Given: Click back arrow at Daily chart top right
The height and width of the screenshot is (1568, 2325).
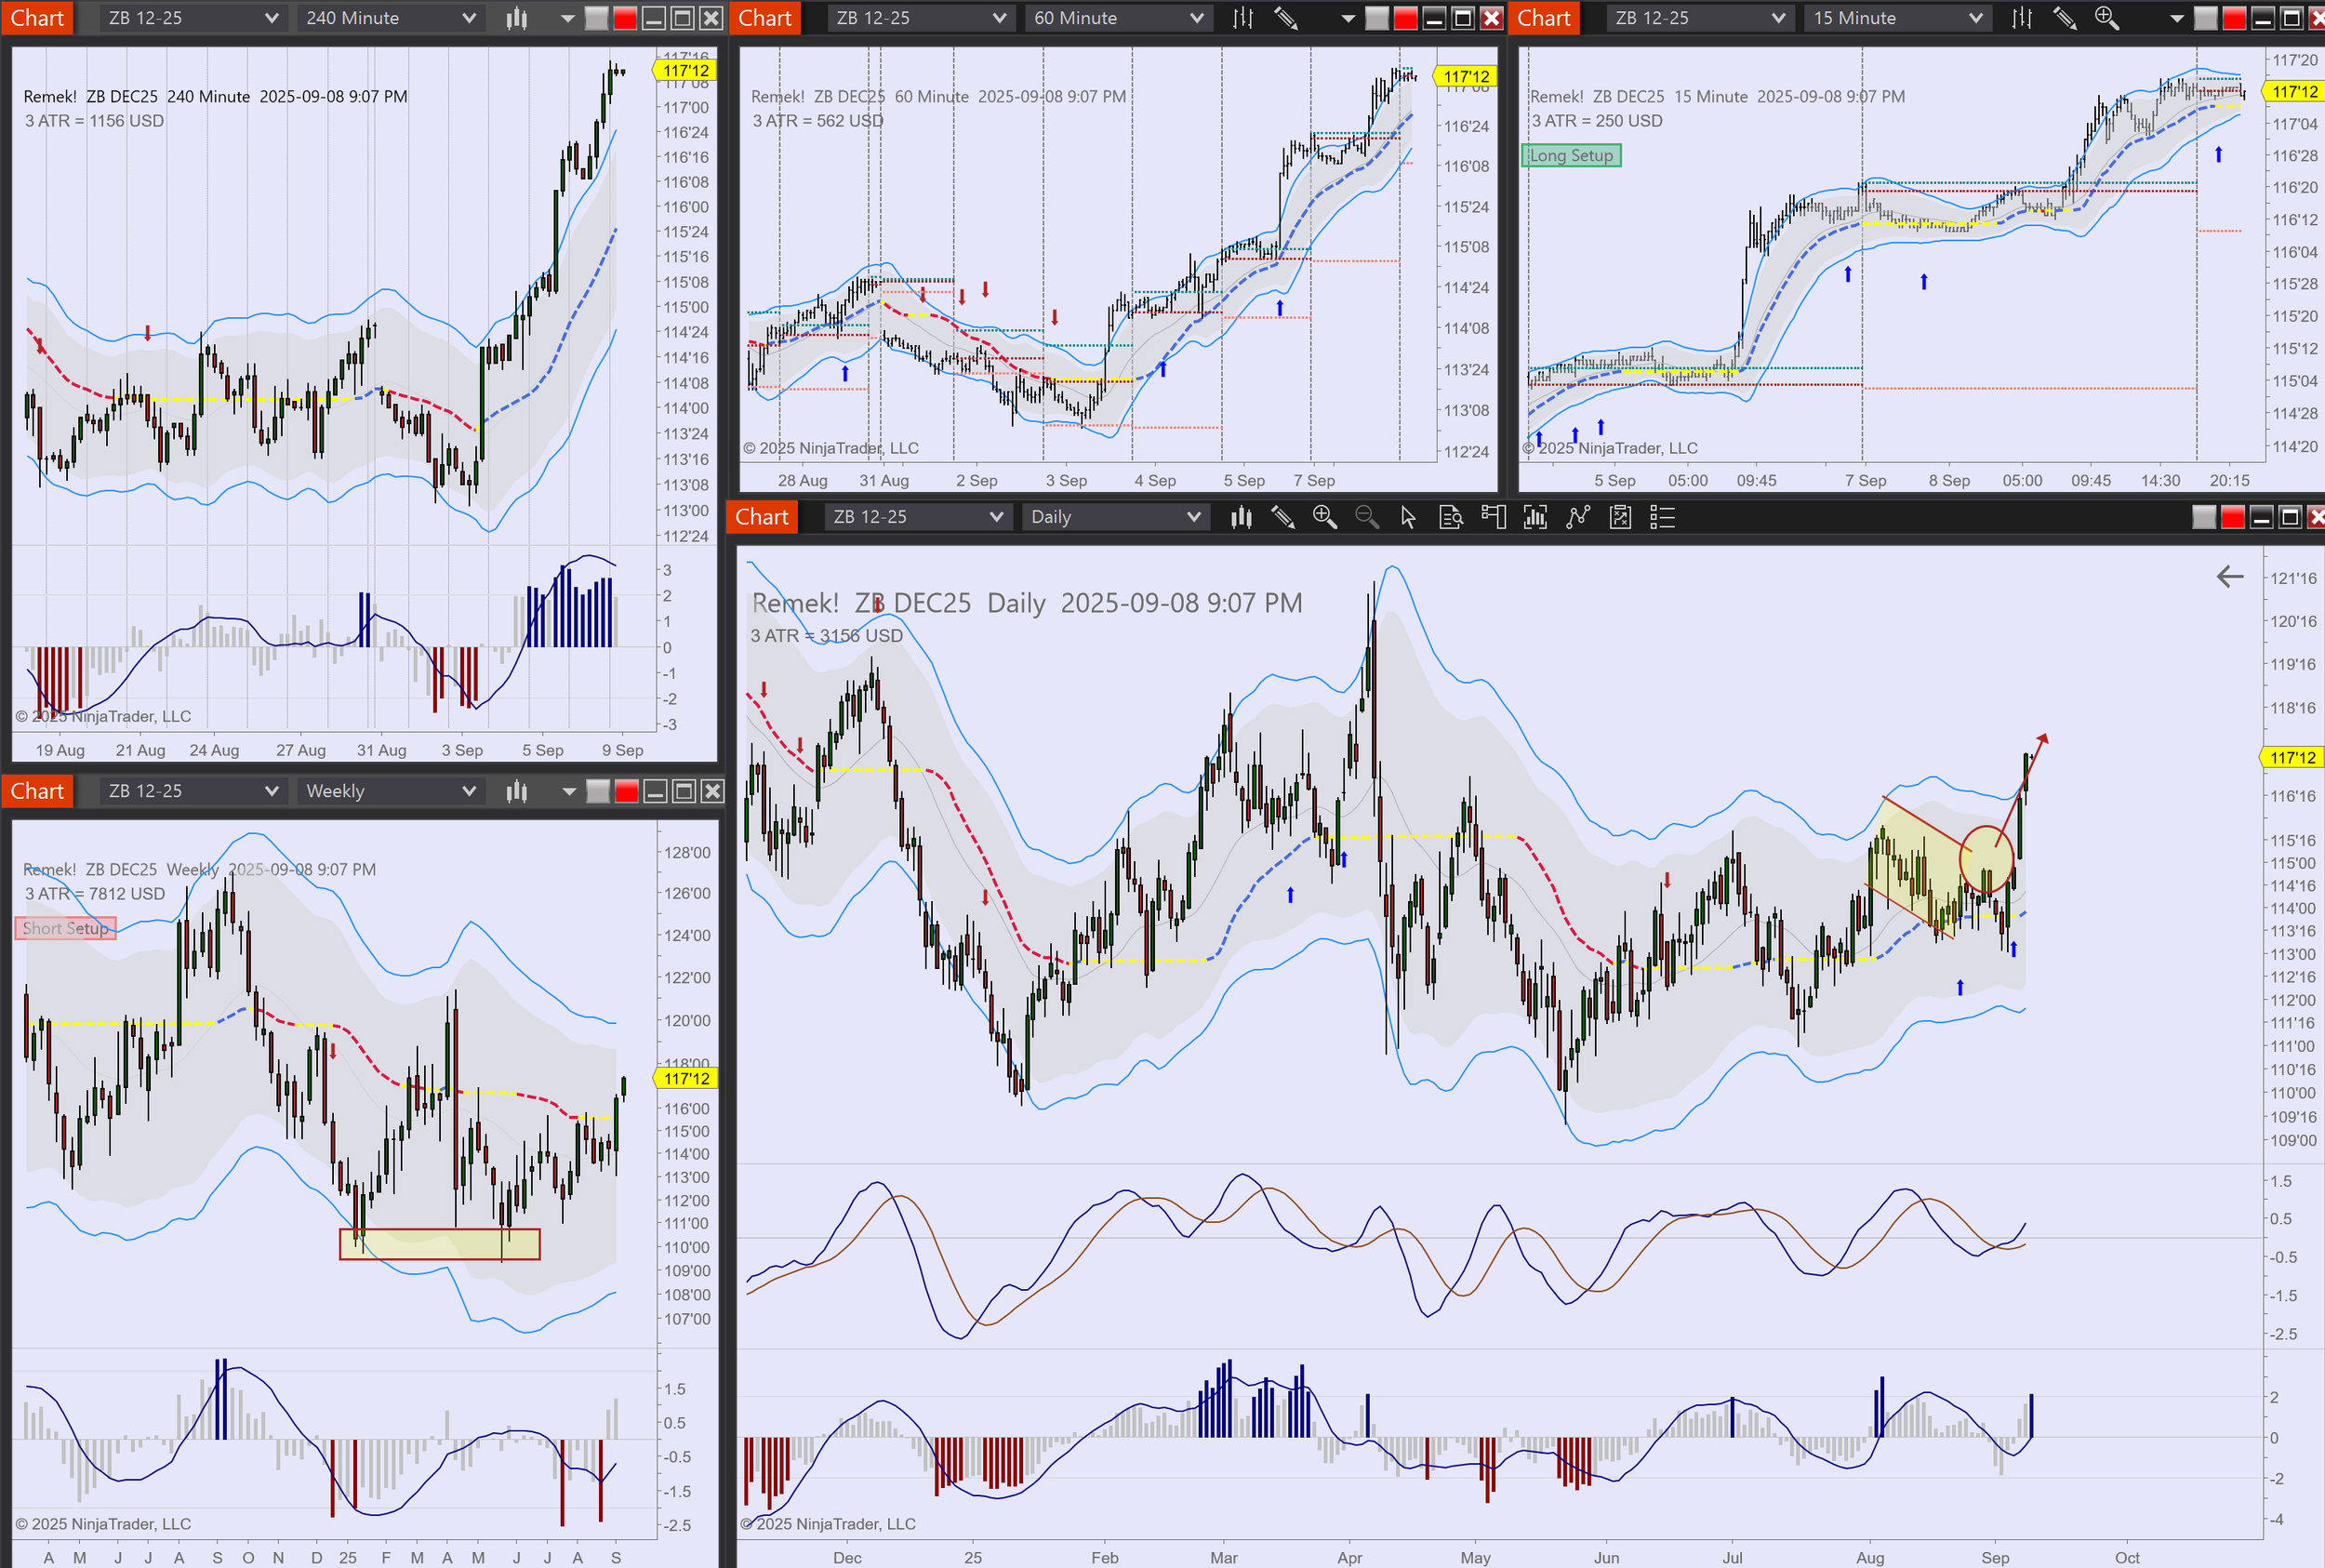Looking at the screenshot, I should coord(2230,576).
